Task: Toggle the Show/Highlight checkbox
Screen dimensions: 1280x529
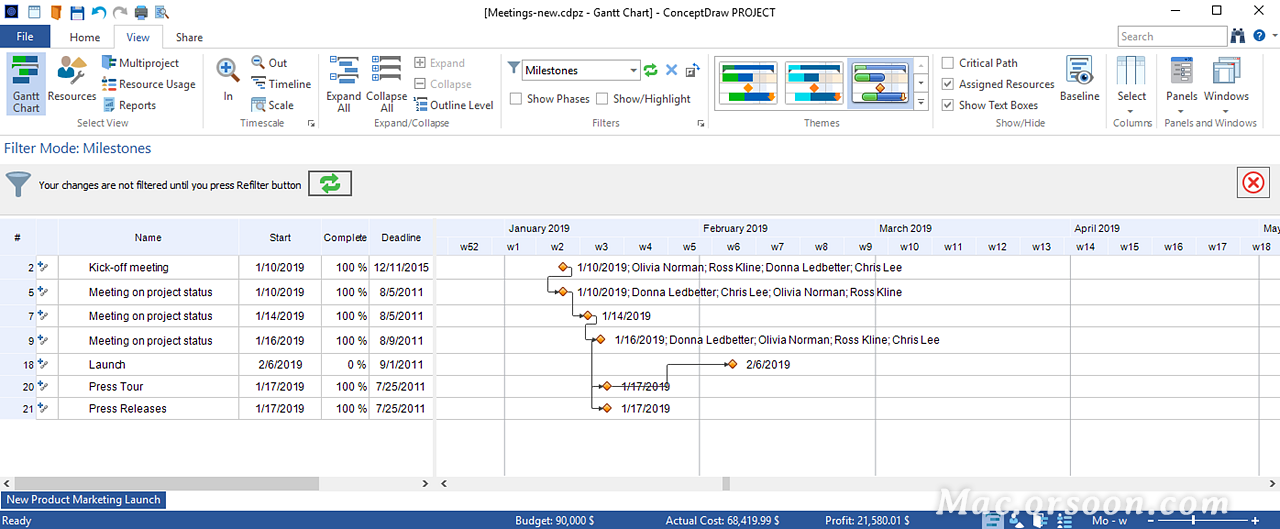Action: click(602, 99)
